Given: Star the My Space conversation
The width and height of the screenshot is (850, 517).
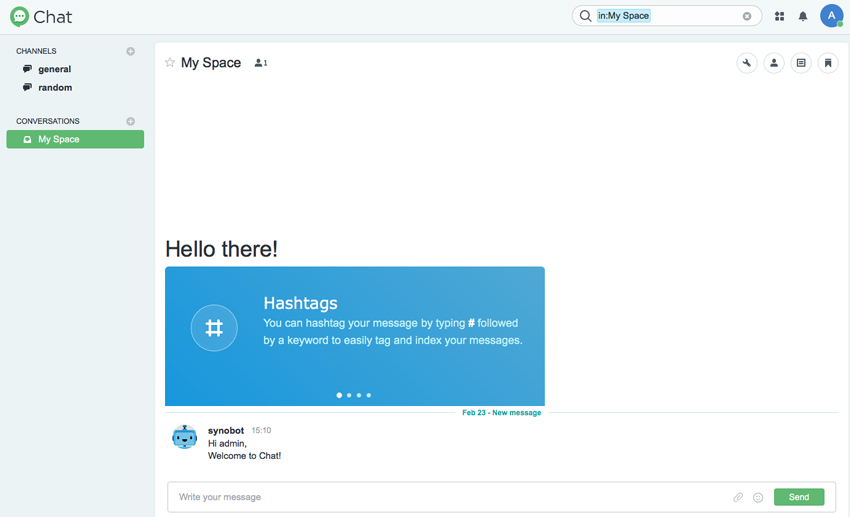Looking at the screenshot, I should point(170,62).
